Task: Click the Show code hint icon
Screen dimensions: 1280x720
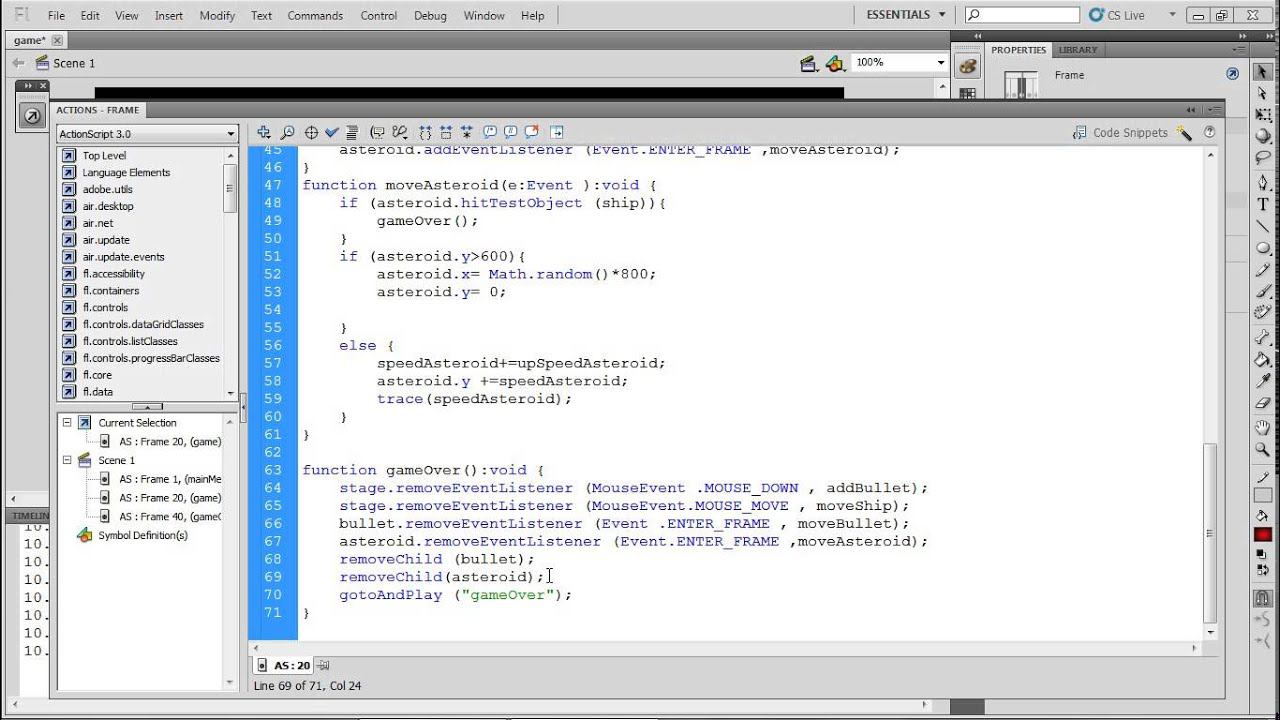Action: (x=377, y=132)
